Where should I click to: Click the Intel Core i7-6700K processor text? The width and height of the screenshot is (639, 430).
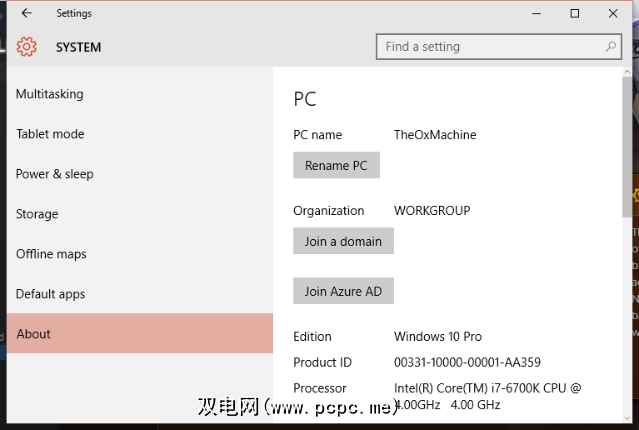[x=487, y=396]
